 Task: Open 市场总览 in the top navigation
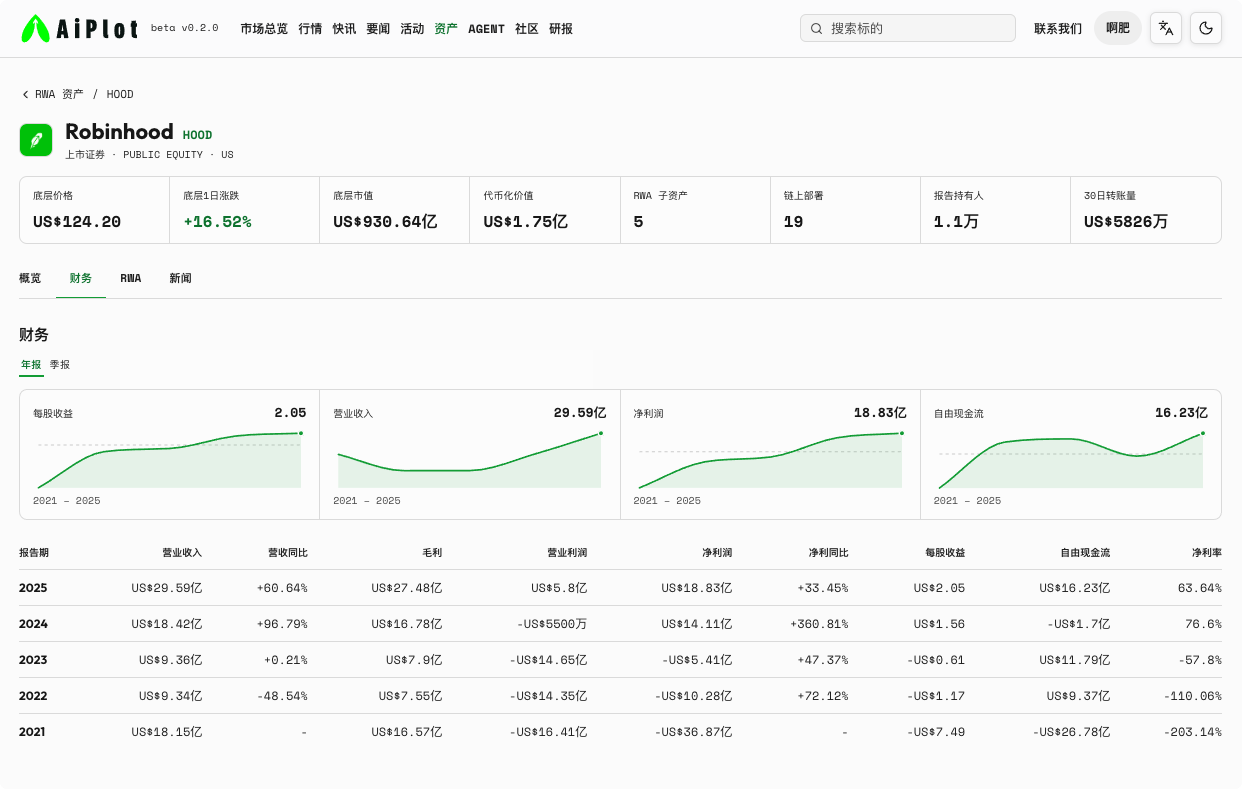point(264,29)
